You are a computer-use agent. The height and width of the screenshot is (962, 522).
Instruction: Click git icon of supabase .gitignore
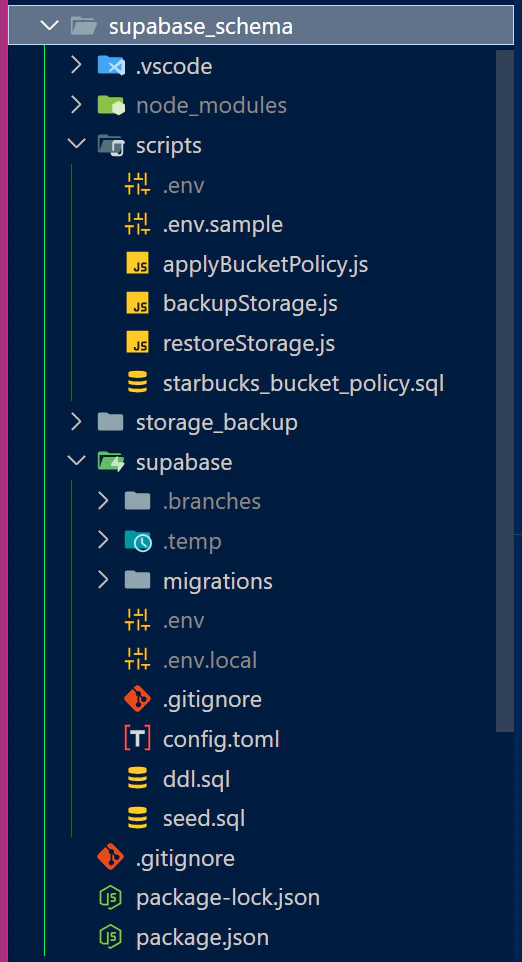point(137,699)
